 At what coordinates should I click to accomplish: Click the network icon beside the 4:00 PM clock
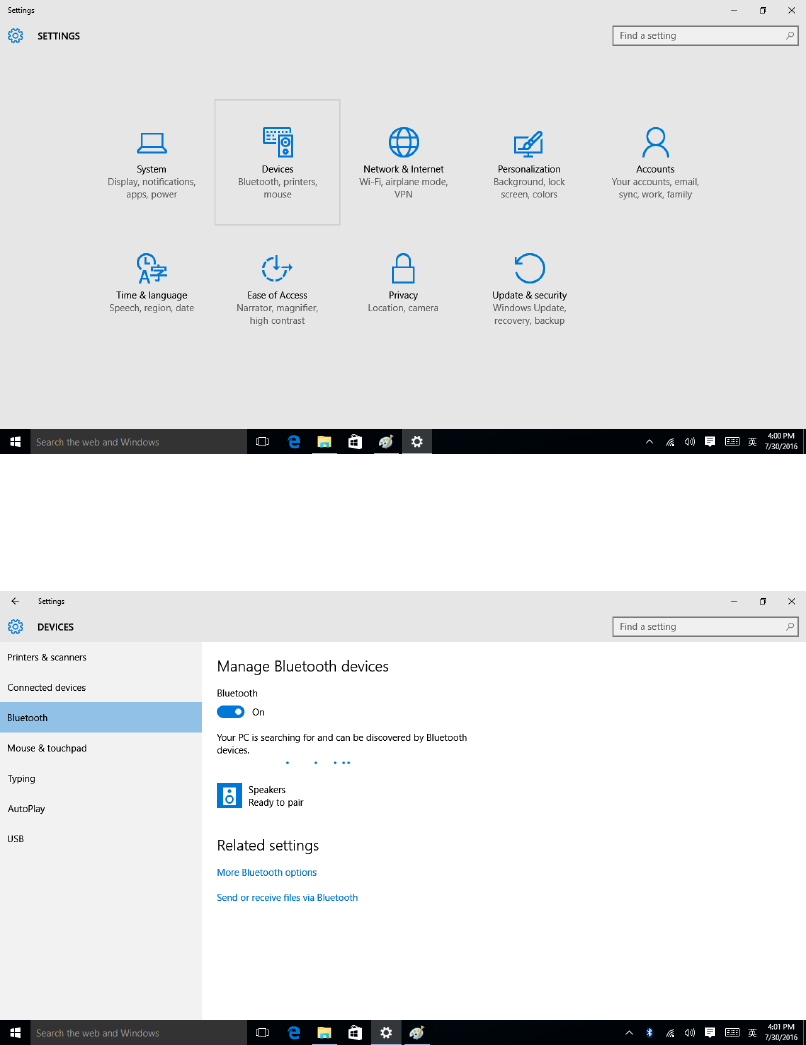click(x=670, y=442)
